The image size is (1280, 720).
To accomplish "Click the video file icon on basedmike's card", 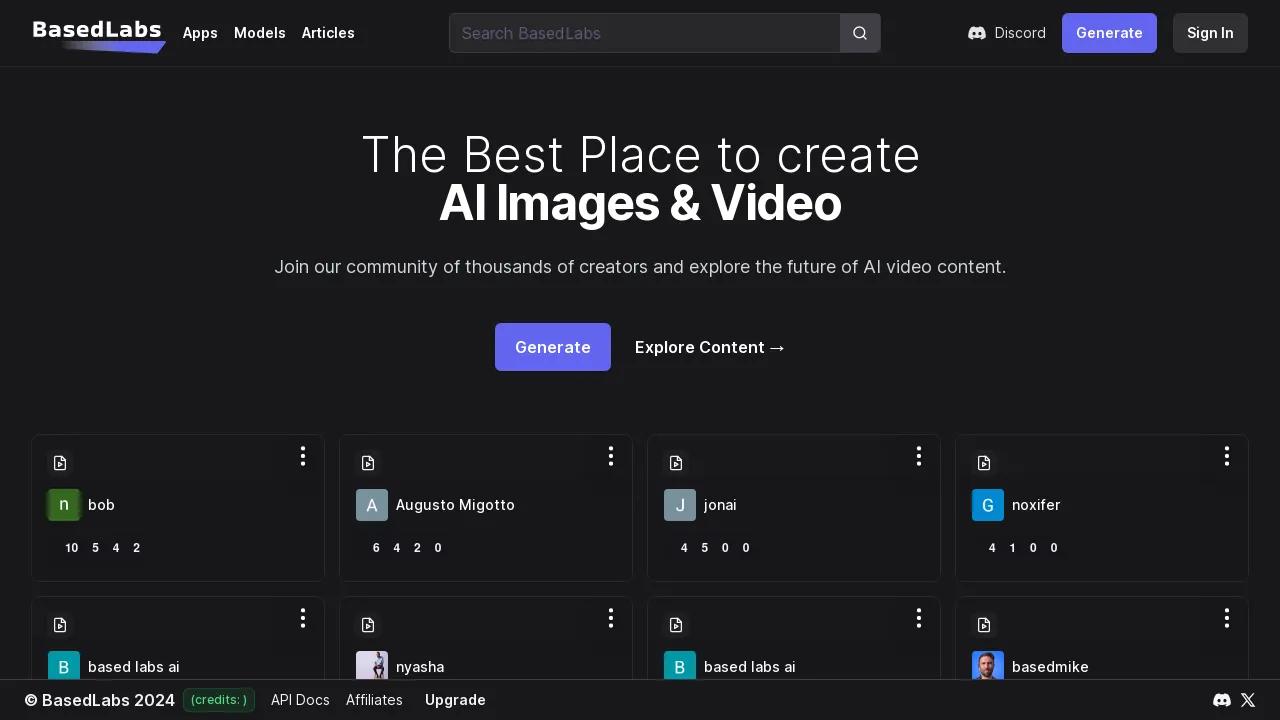I will coord(984,625).
